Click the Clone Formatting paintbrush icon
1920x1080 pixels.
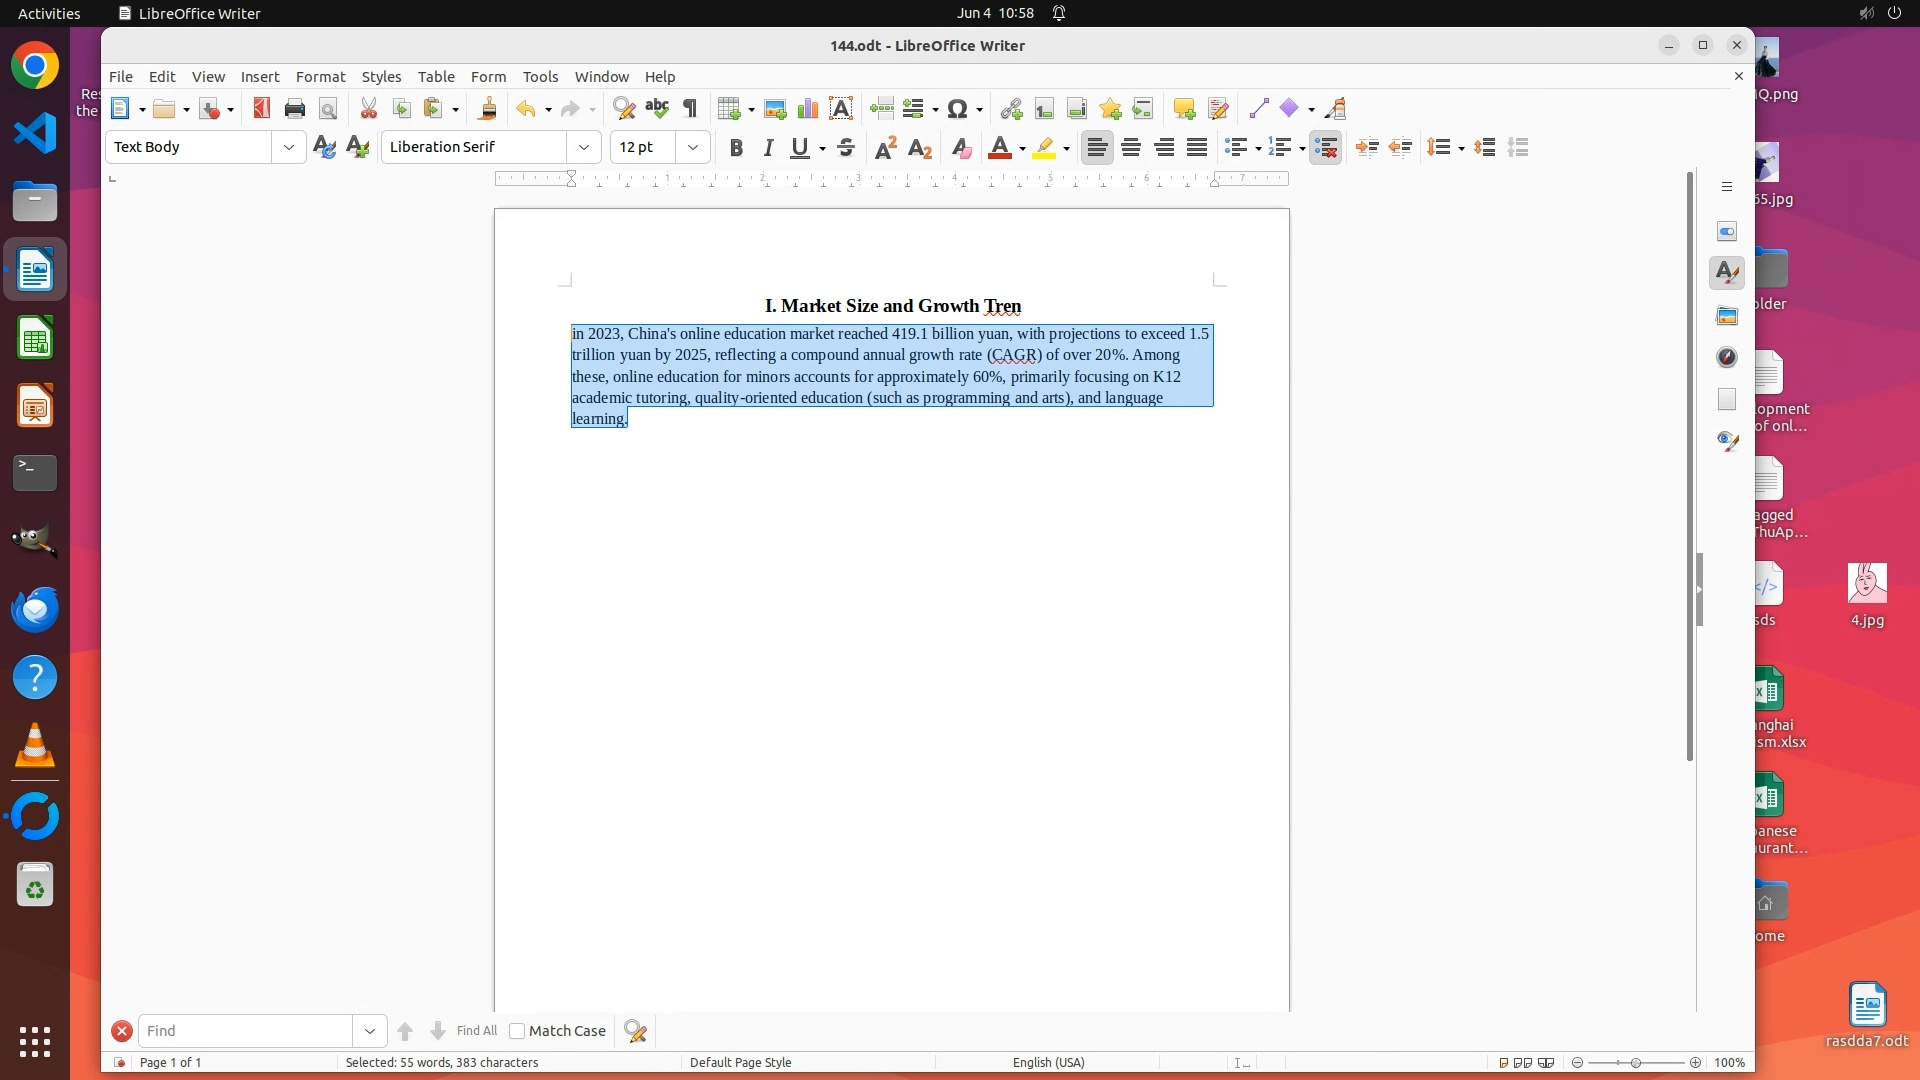pos(488,109)
